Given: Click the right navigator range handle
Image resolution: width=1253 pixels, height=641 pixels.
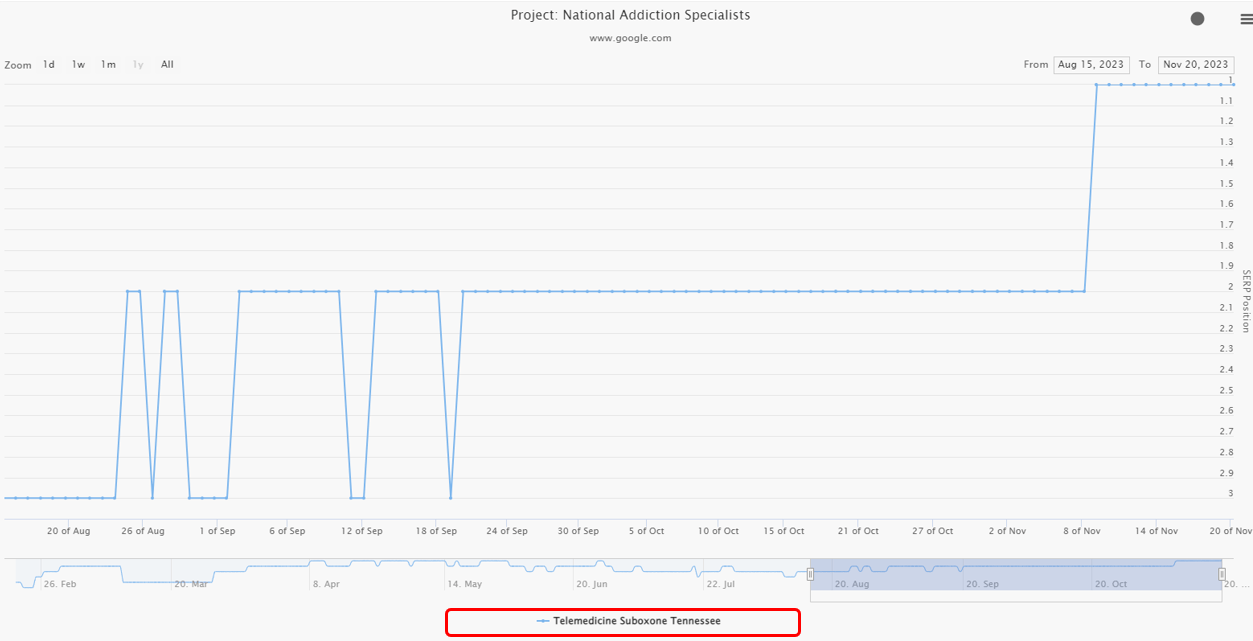Looking at the screenshot, I should 1221,574.
